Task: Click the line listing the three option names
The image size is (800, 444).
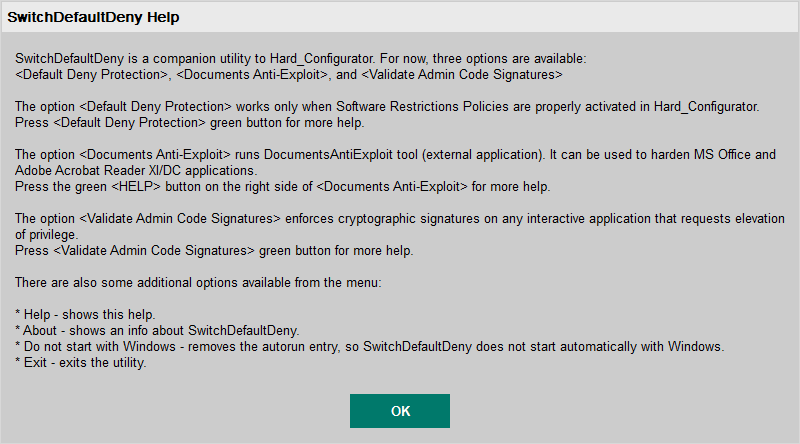Action: click(289, 74)
